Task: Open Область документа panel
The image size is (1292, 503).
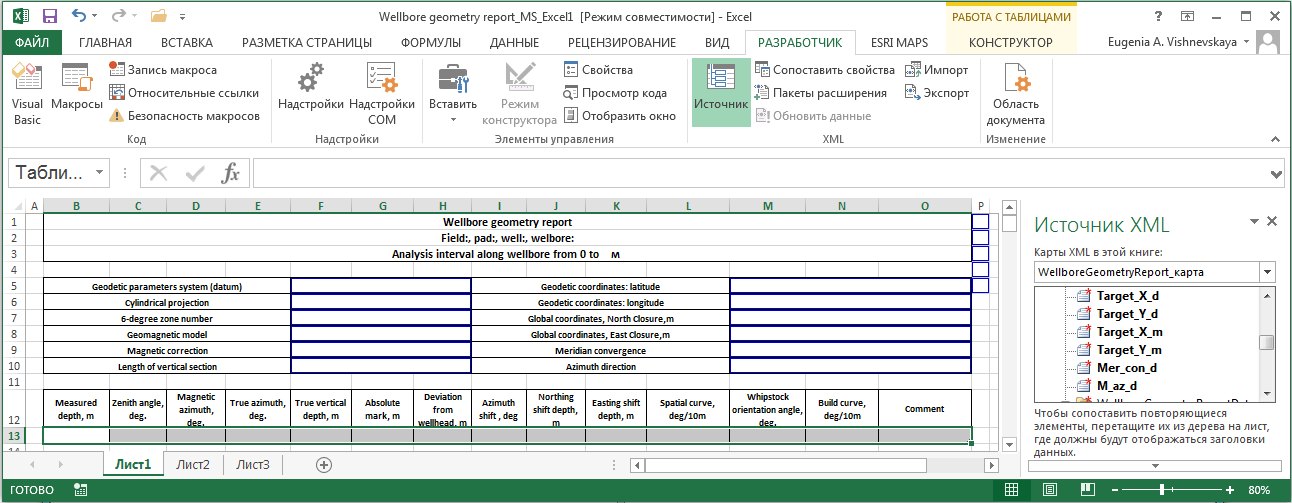Action: (x=1016, y=94)
